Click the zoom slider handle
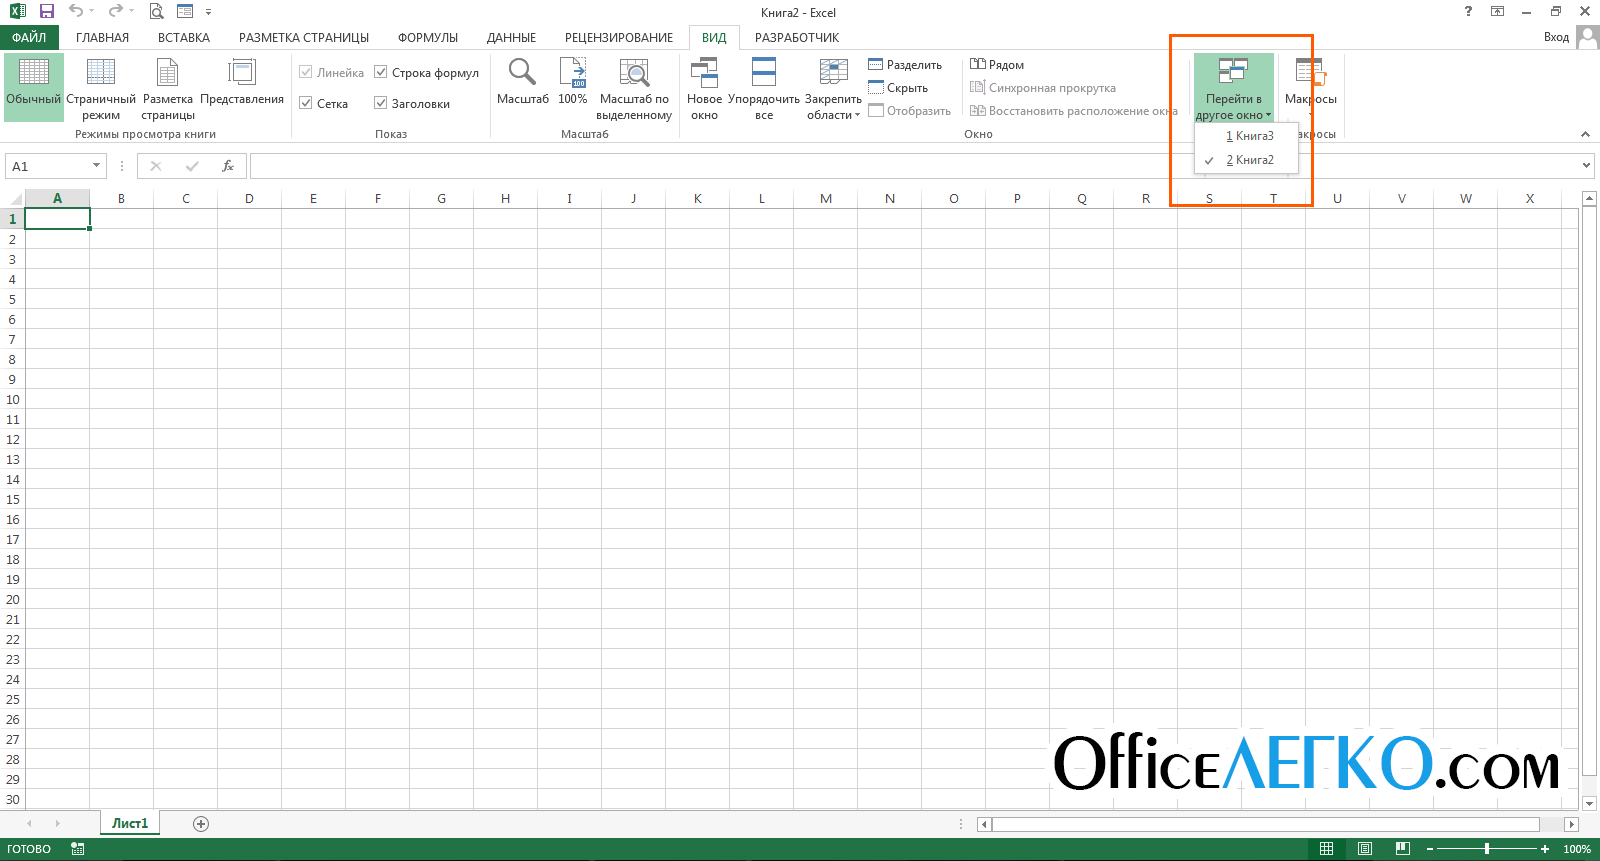 click(1487, 849)
